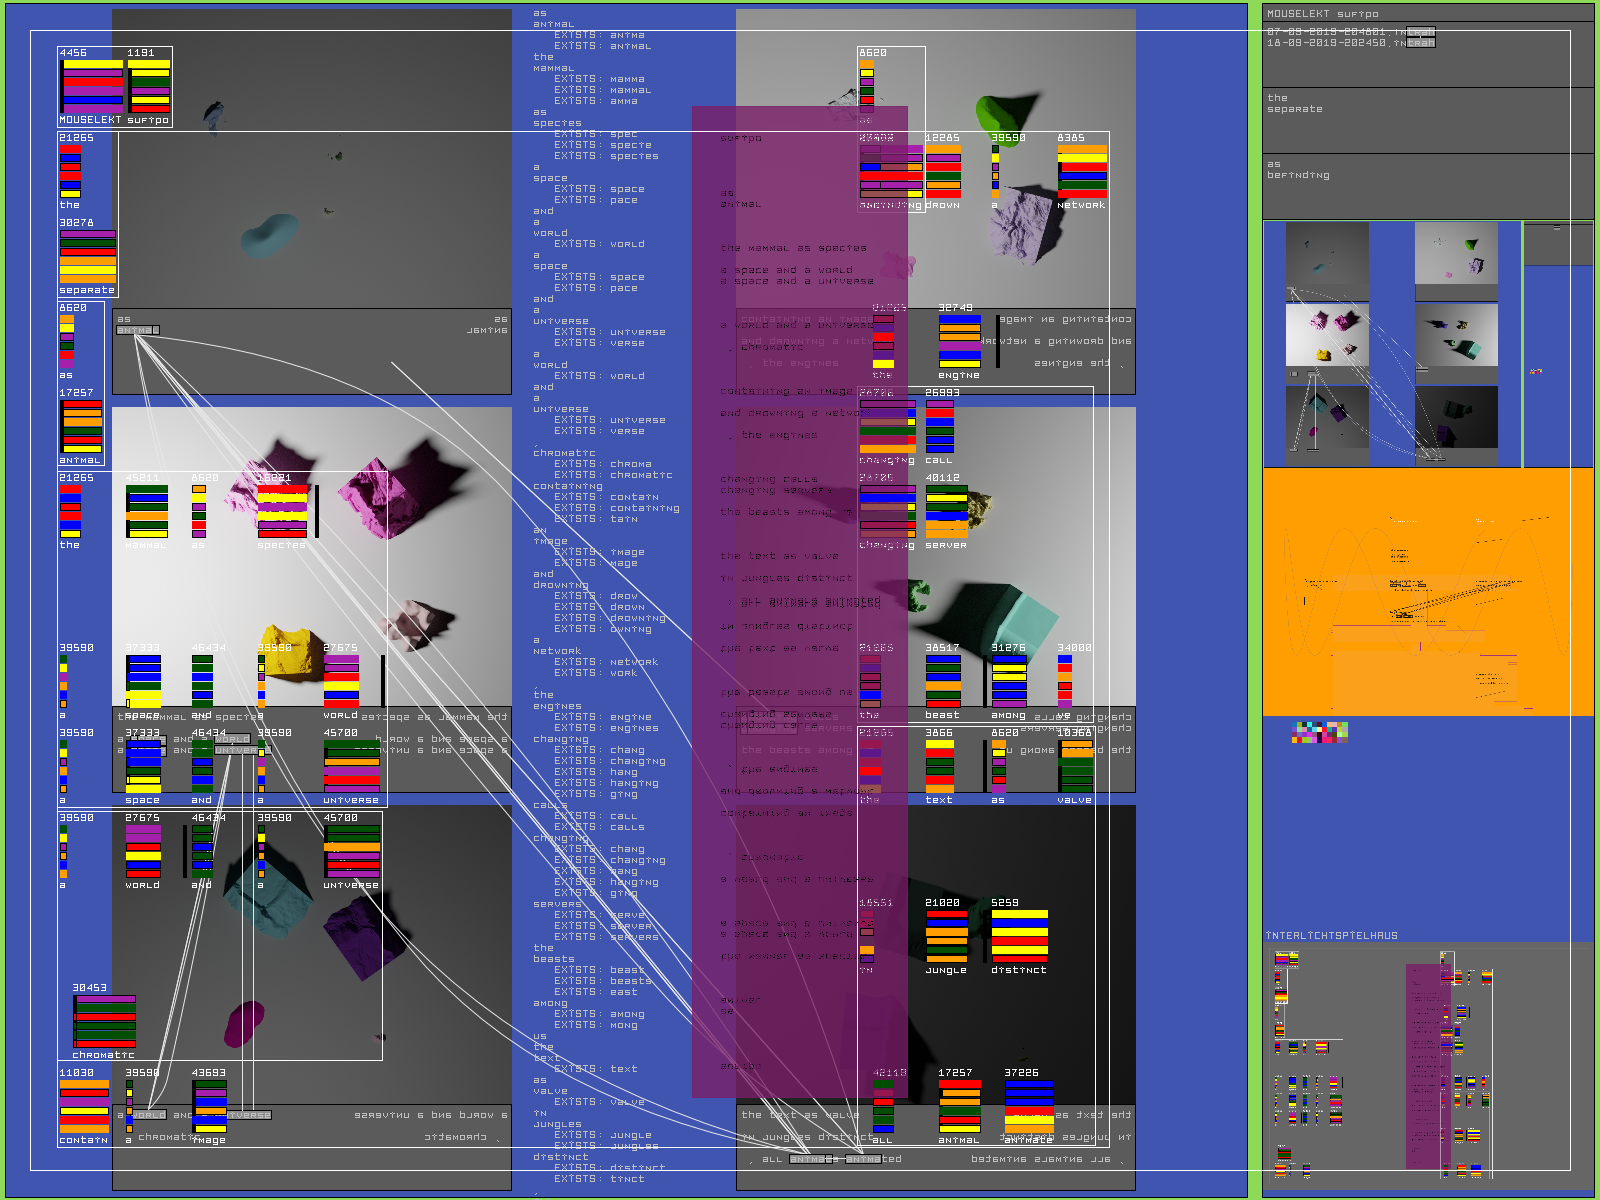Select the suftpo color bar stack
Image resolution: width=1600 pixels, height=1200 pixels.
point(149,86)
